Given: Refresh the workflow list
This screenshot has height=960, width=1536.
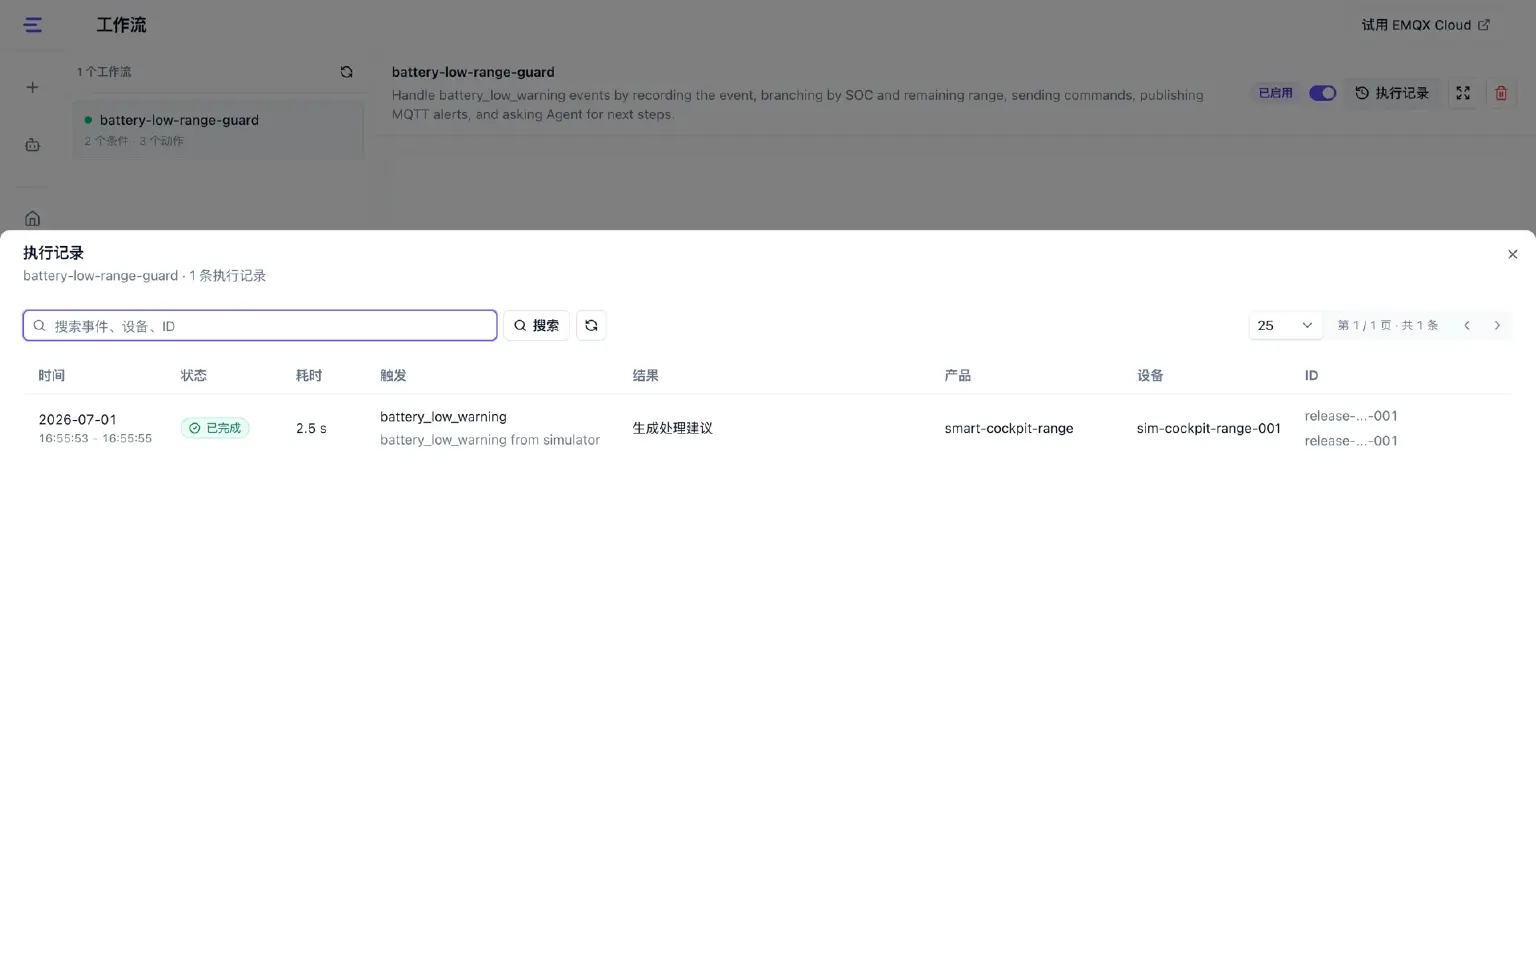Looking at the screenshot, I should click(346, 72).
